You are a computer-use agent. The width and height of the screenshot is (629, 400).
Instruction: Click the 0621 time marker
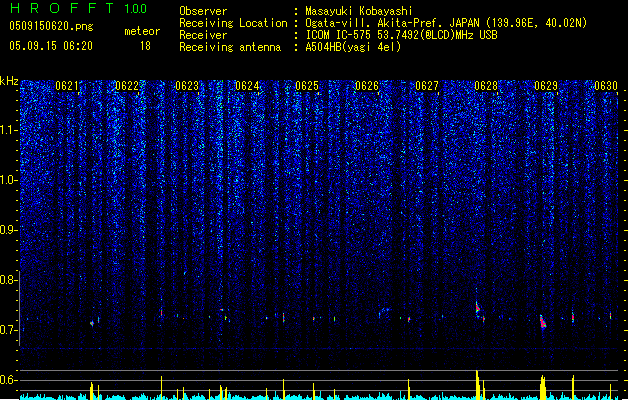67,86
